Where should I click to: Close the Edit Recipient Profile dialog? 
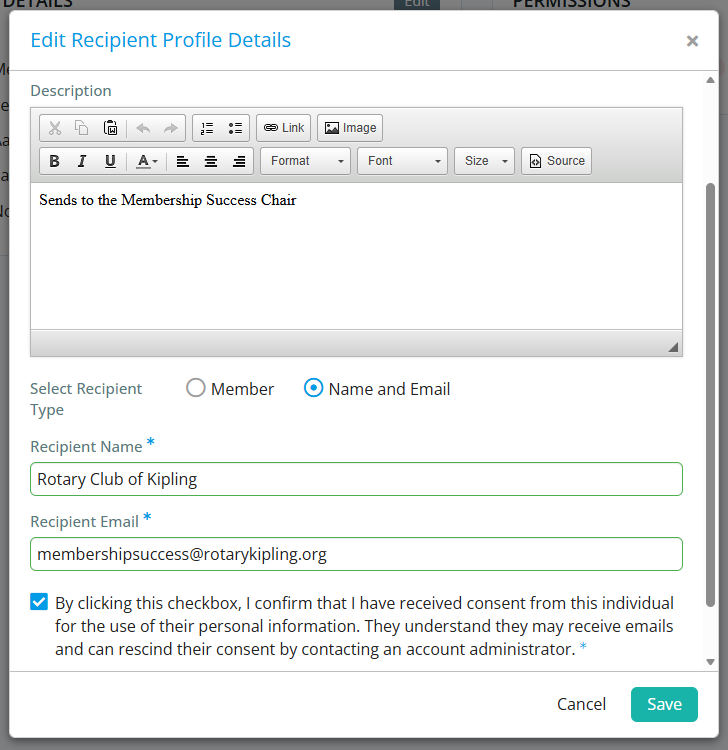pos(692,41)
